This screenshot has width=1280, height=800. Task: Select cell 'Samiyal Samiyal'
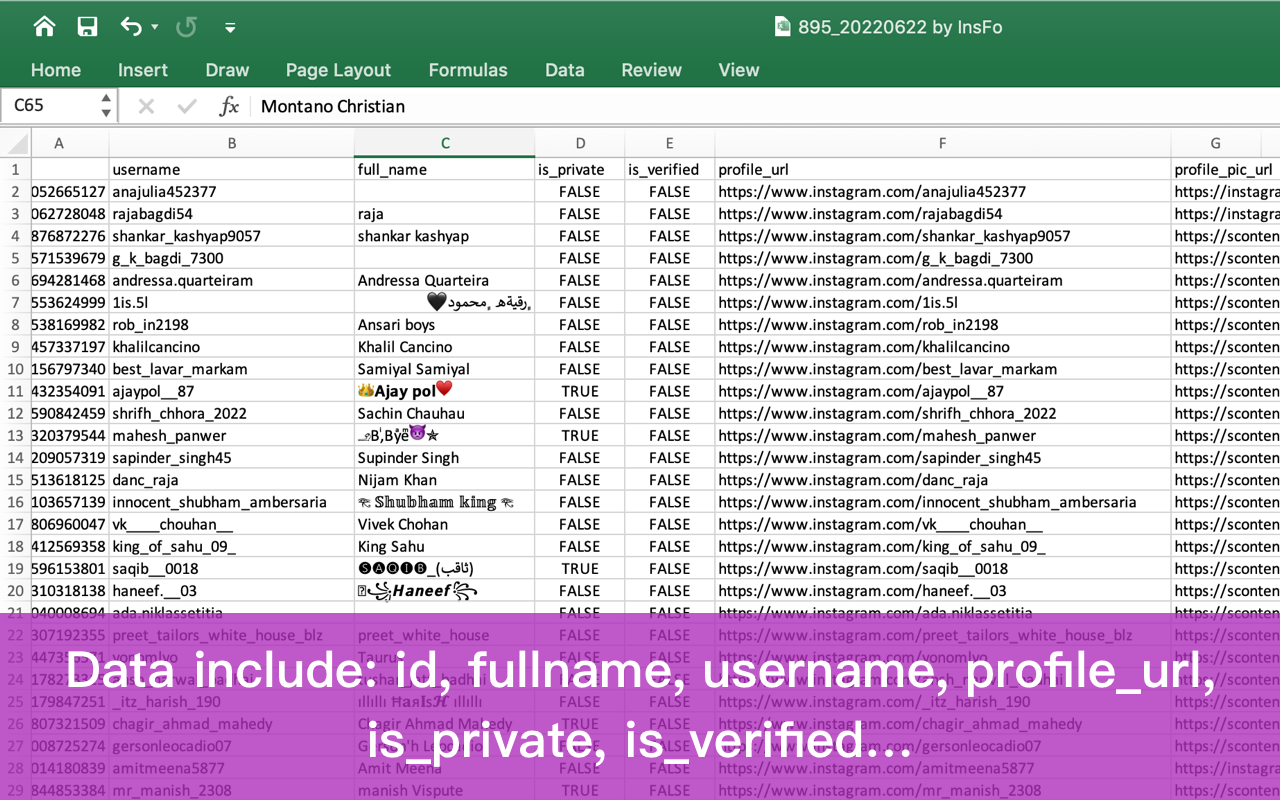(445, 369)
